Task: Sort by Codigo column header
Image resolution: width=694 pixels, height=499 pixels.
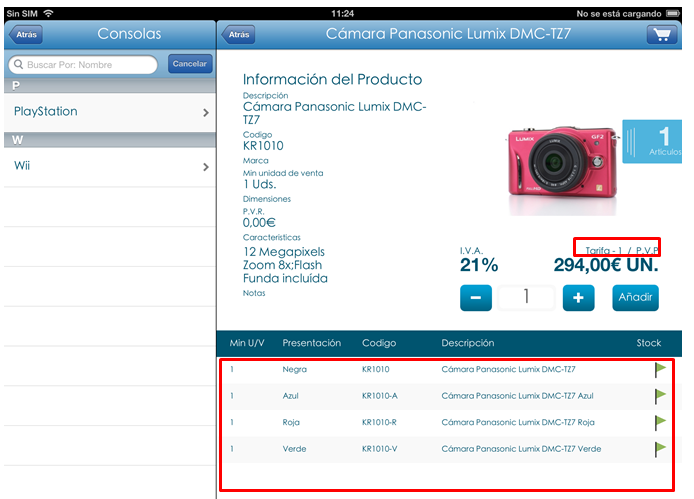Action: (379, 343)
